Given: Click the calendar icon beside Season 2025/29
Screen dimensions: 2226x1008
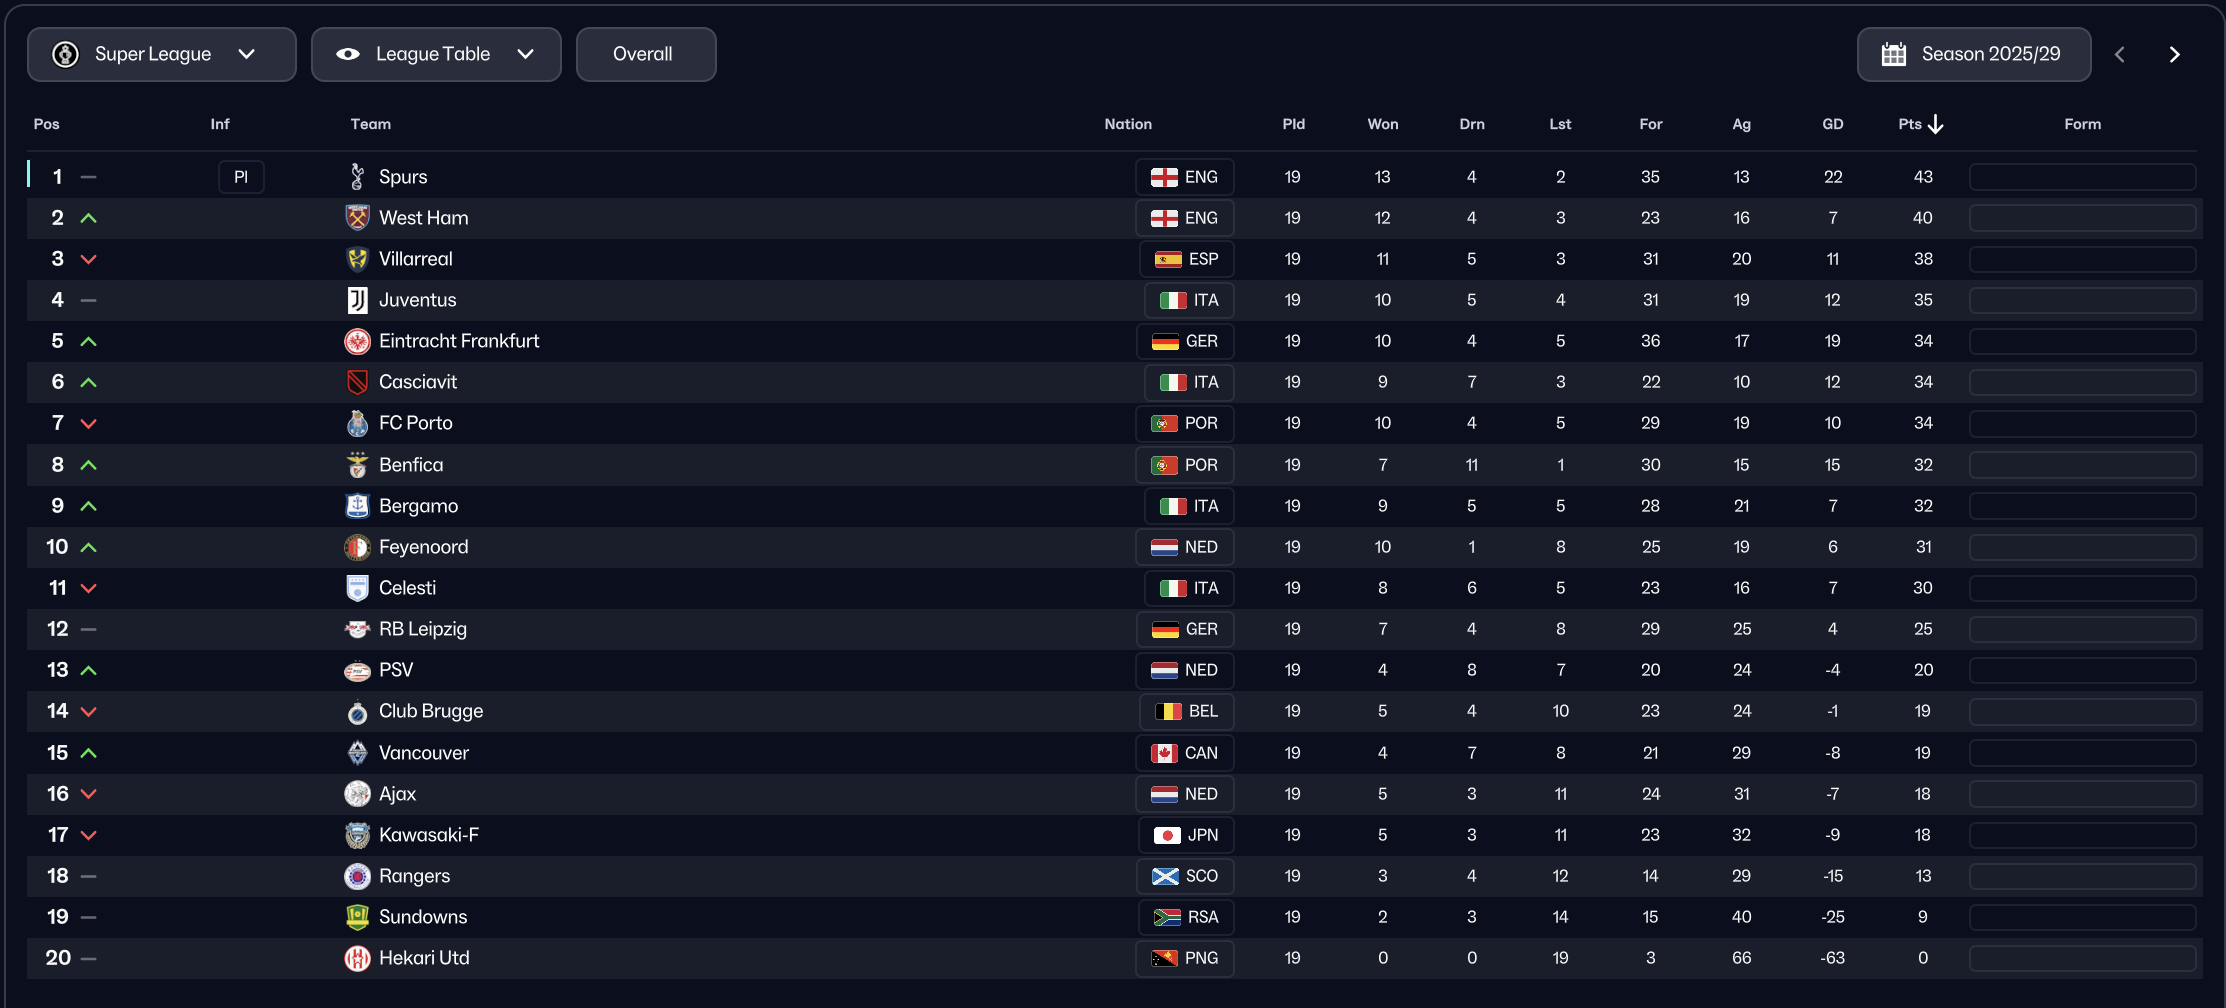Looking at the screenshot, I should tap(1893, 54).
